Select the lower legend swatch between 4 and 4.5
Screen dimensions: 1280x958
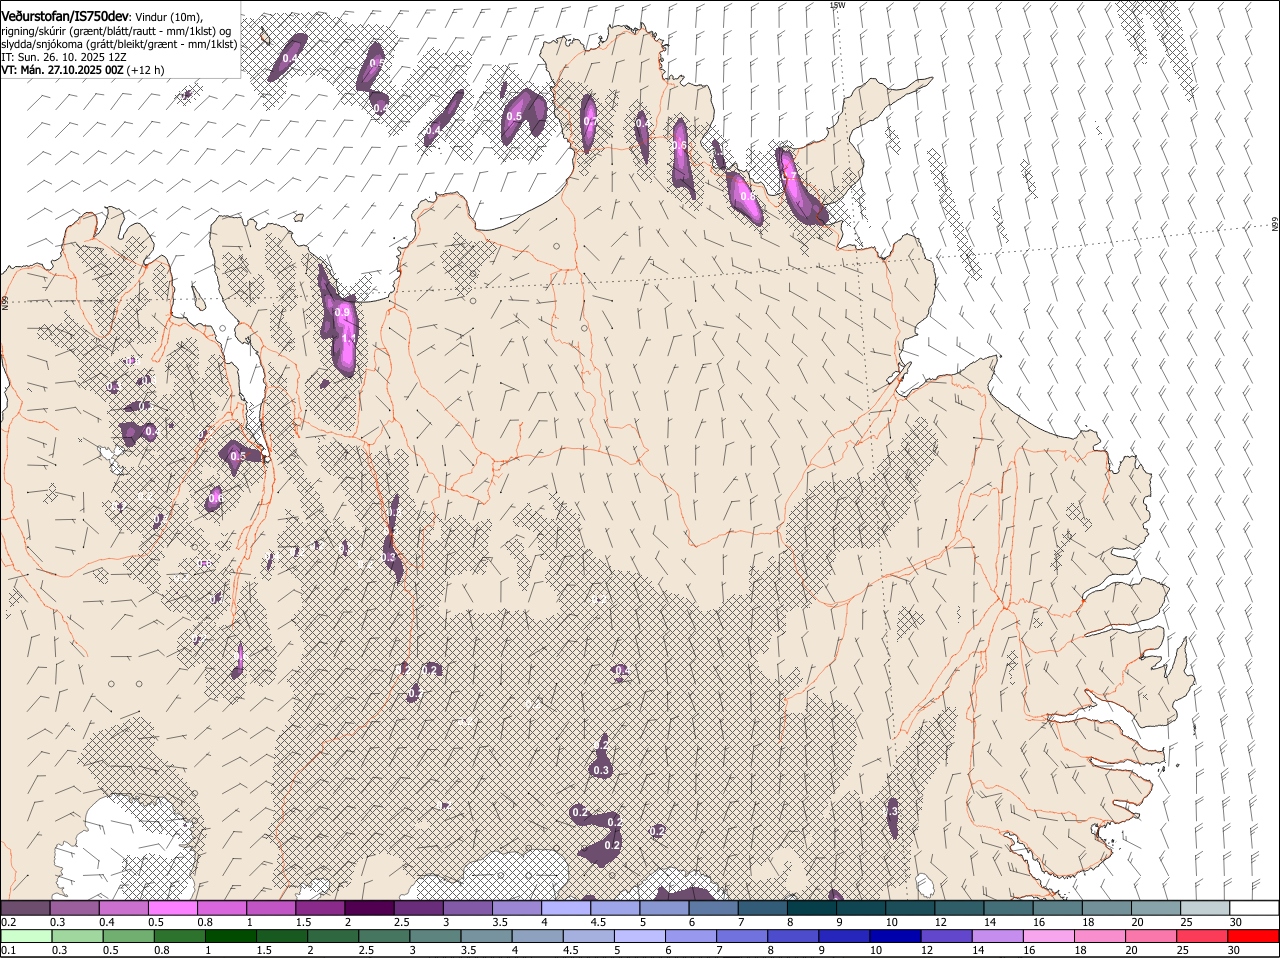click(x=539, y=936)
